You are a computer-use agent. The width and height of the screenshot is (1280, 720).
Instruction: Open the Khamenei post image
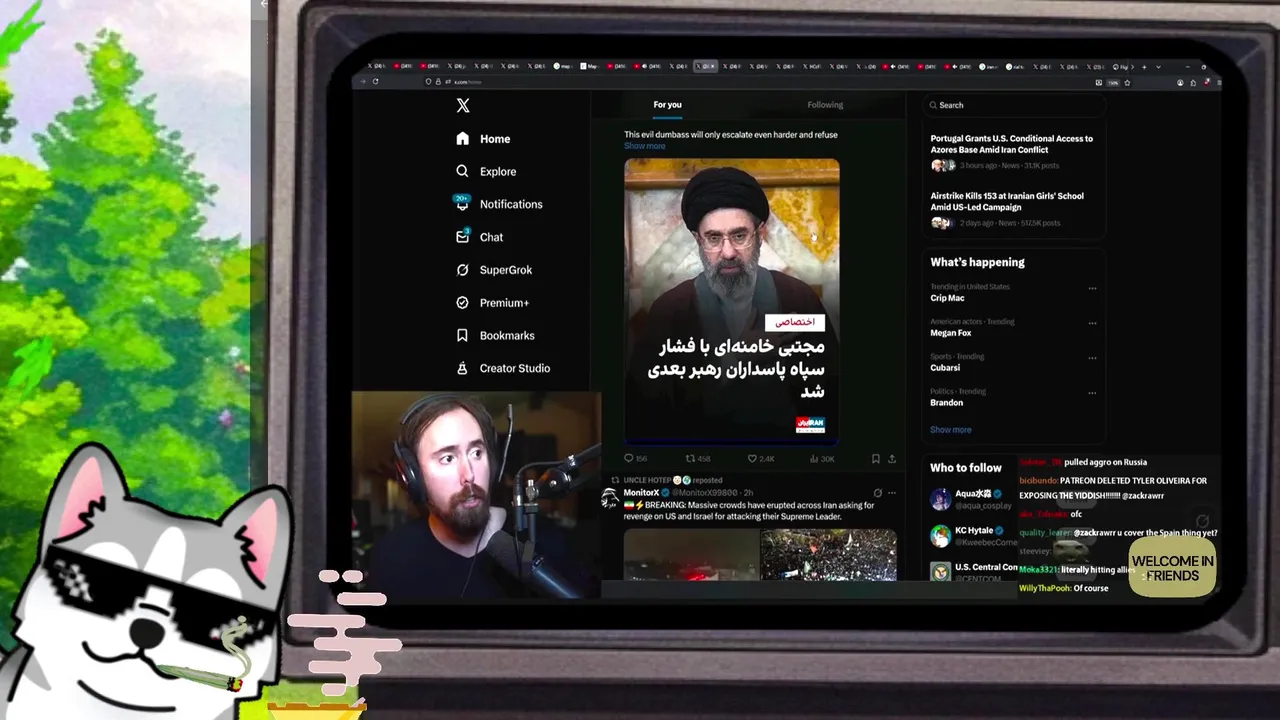(x=732, y=301)
